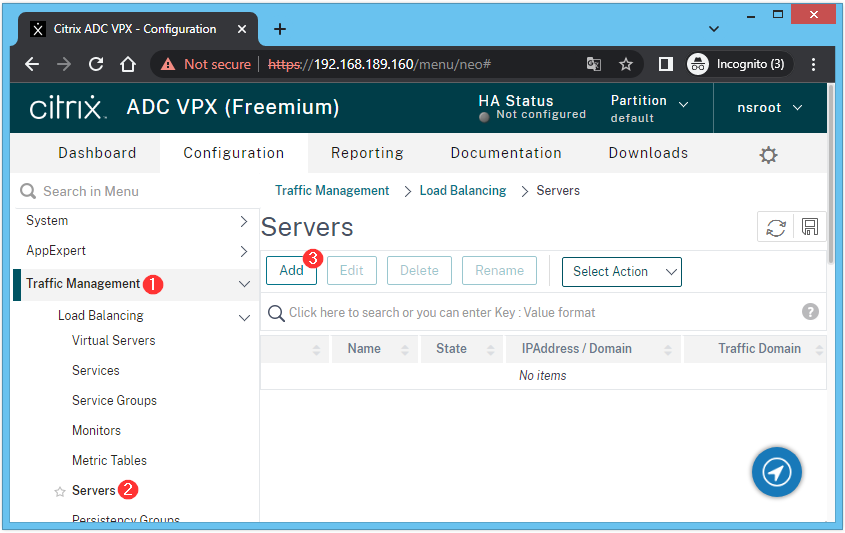
Task: Select the AppExpert menu item
Action: (x=56, y=251)
